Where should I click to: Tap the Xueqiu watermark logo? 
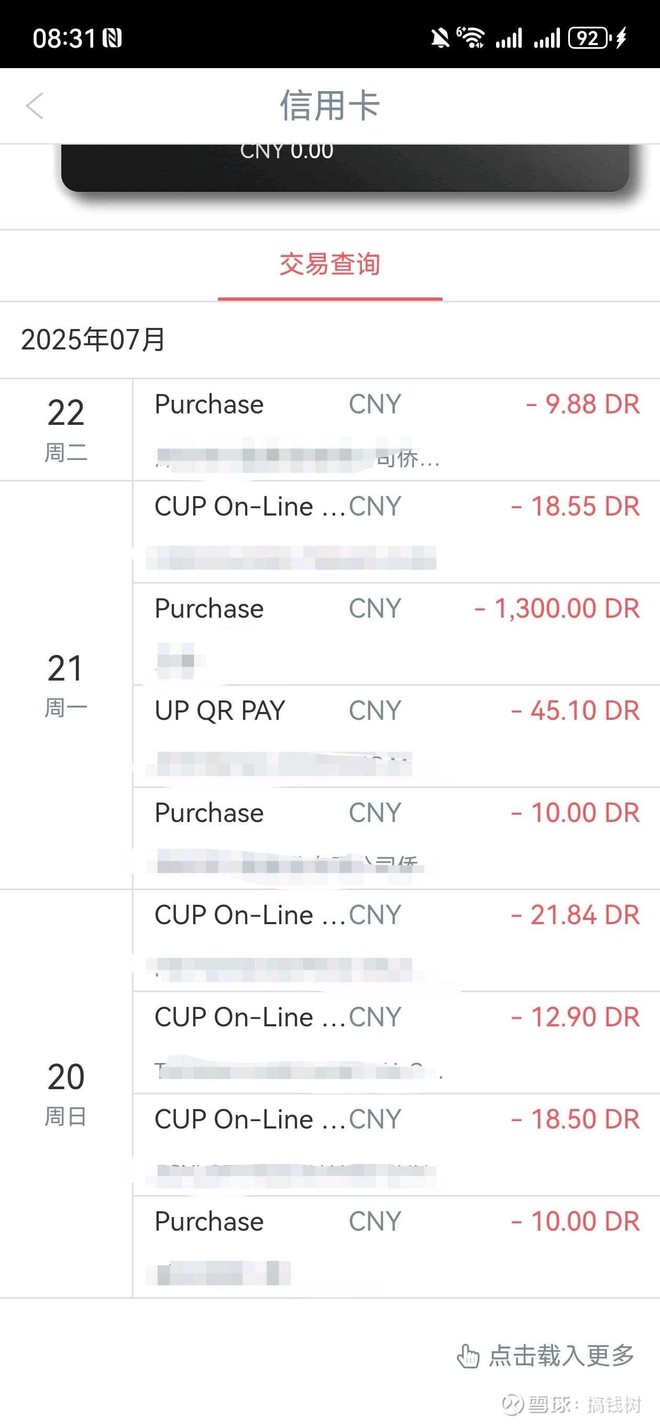(x=513, y=1404)
